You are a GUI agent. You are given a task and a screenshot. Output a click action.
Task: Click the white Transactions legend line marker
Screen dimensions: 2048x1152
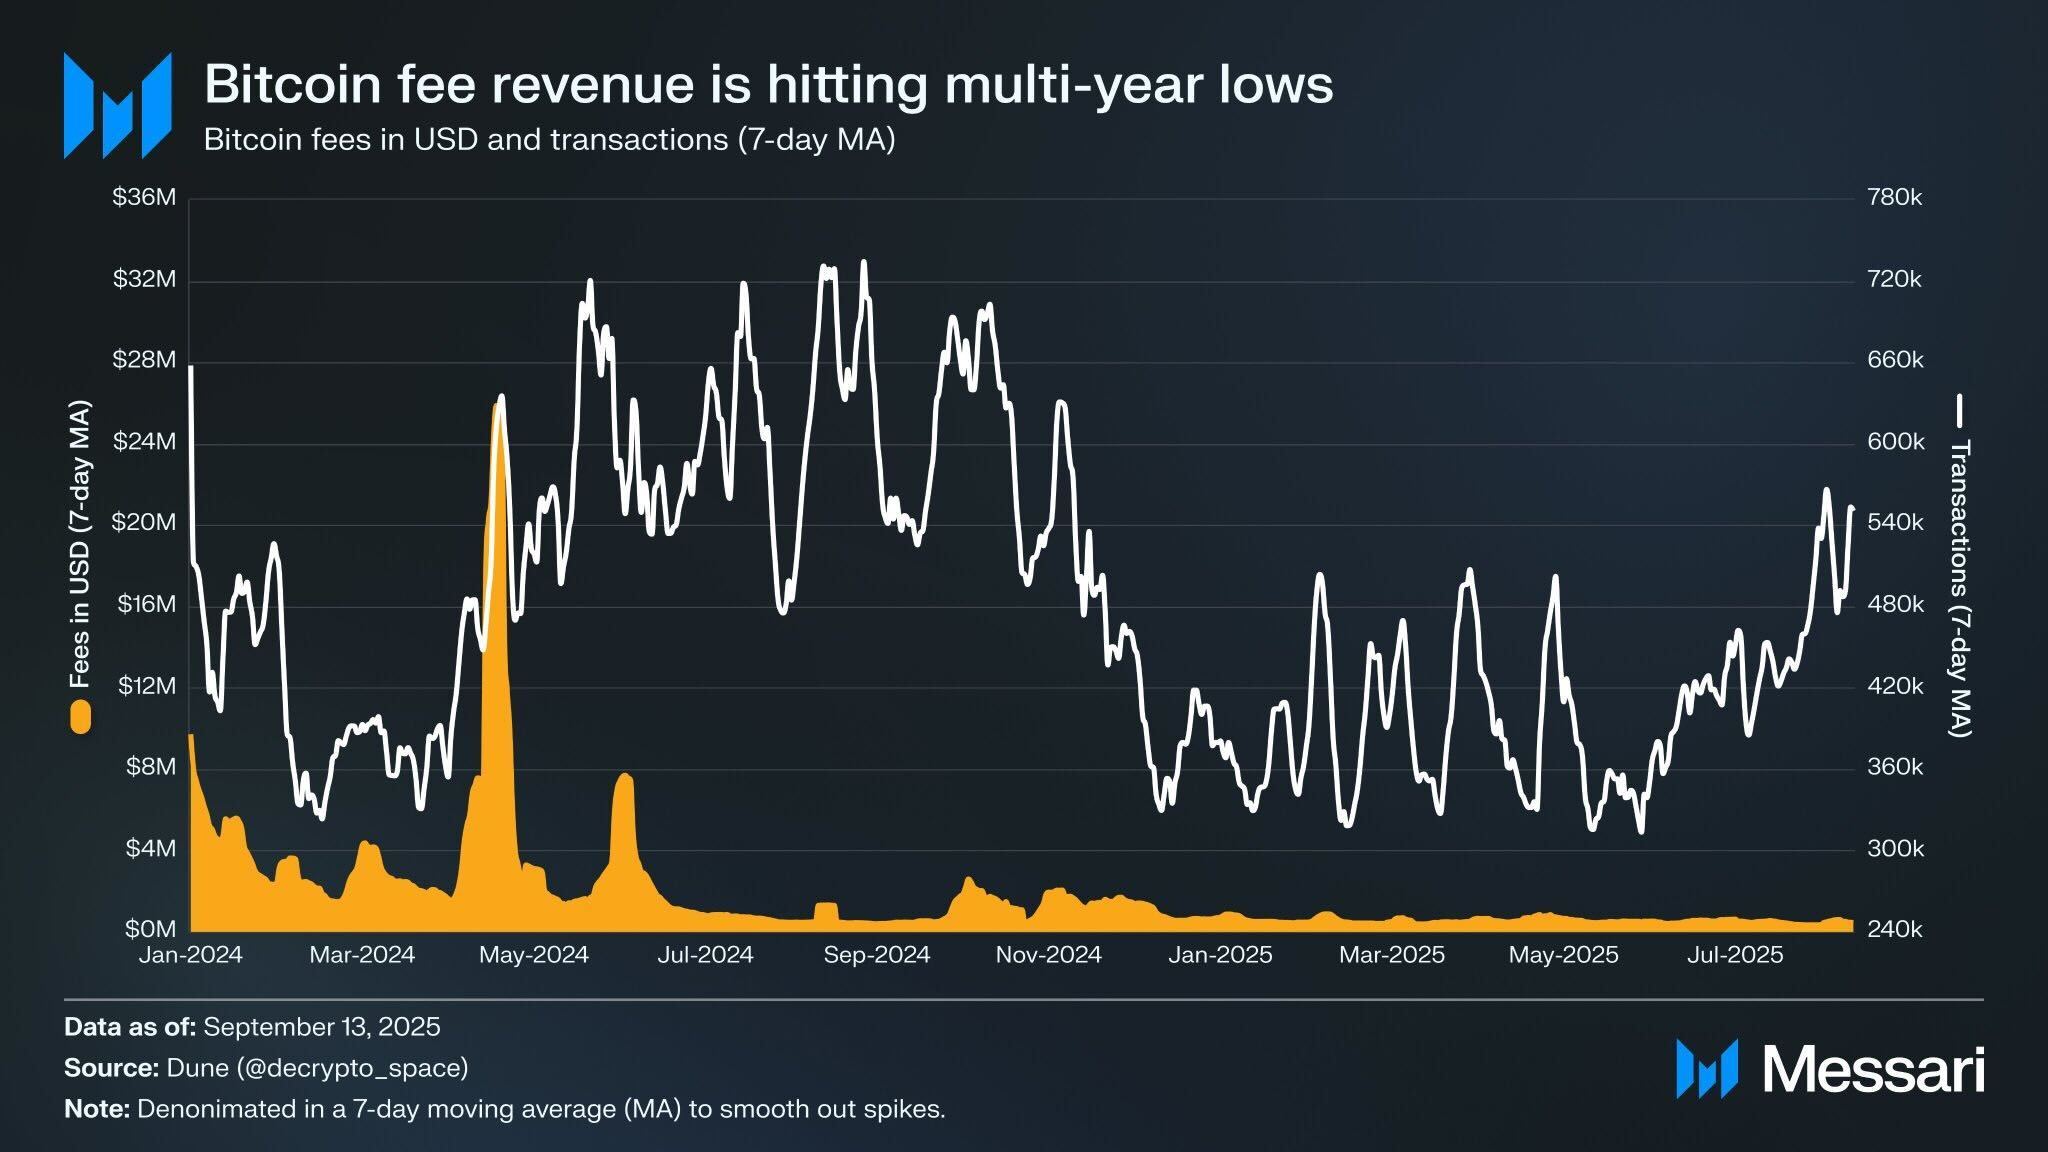pyautogui.click(x=1959, y=411)
